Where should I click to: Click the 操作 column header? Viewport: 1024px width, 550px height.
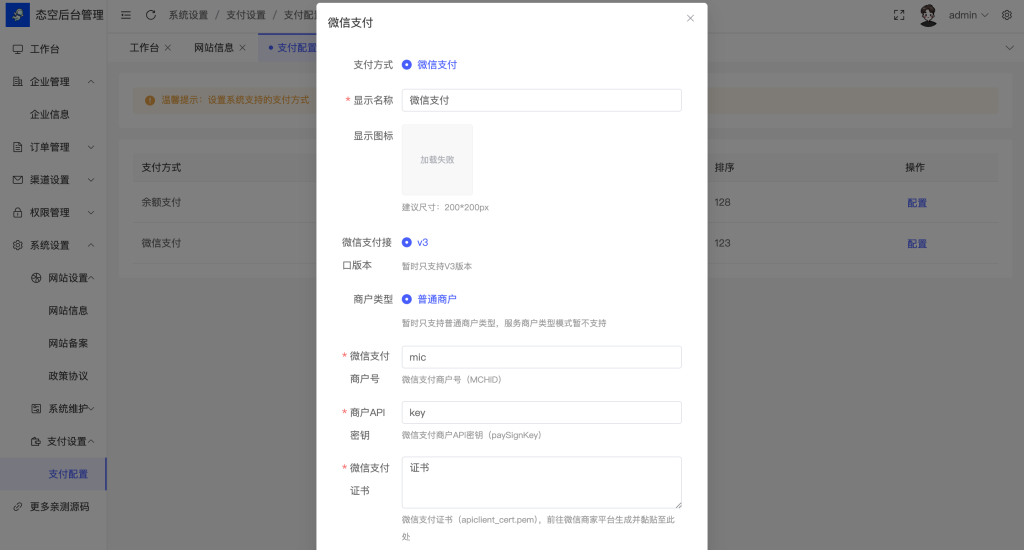915,168
